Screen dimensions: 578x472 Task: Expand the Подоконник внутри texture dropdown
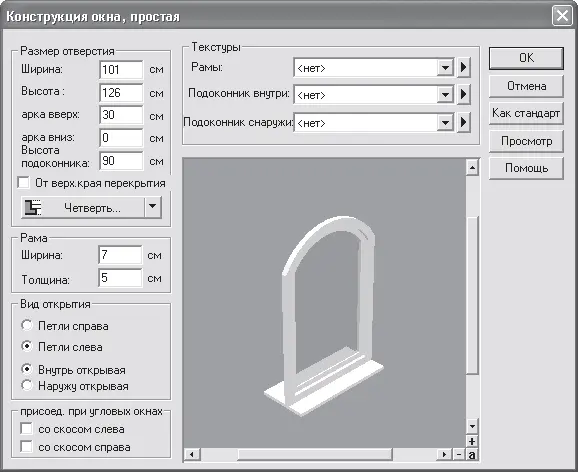pyautogui.click(x=445, y=95)
